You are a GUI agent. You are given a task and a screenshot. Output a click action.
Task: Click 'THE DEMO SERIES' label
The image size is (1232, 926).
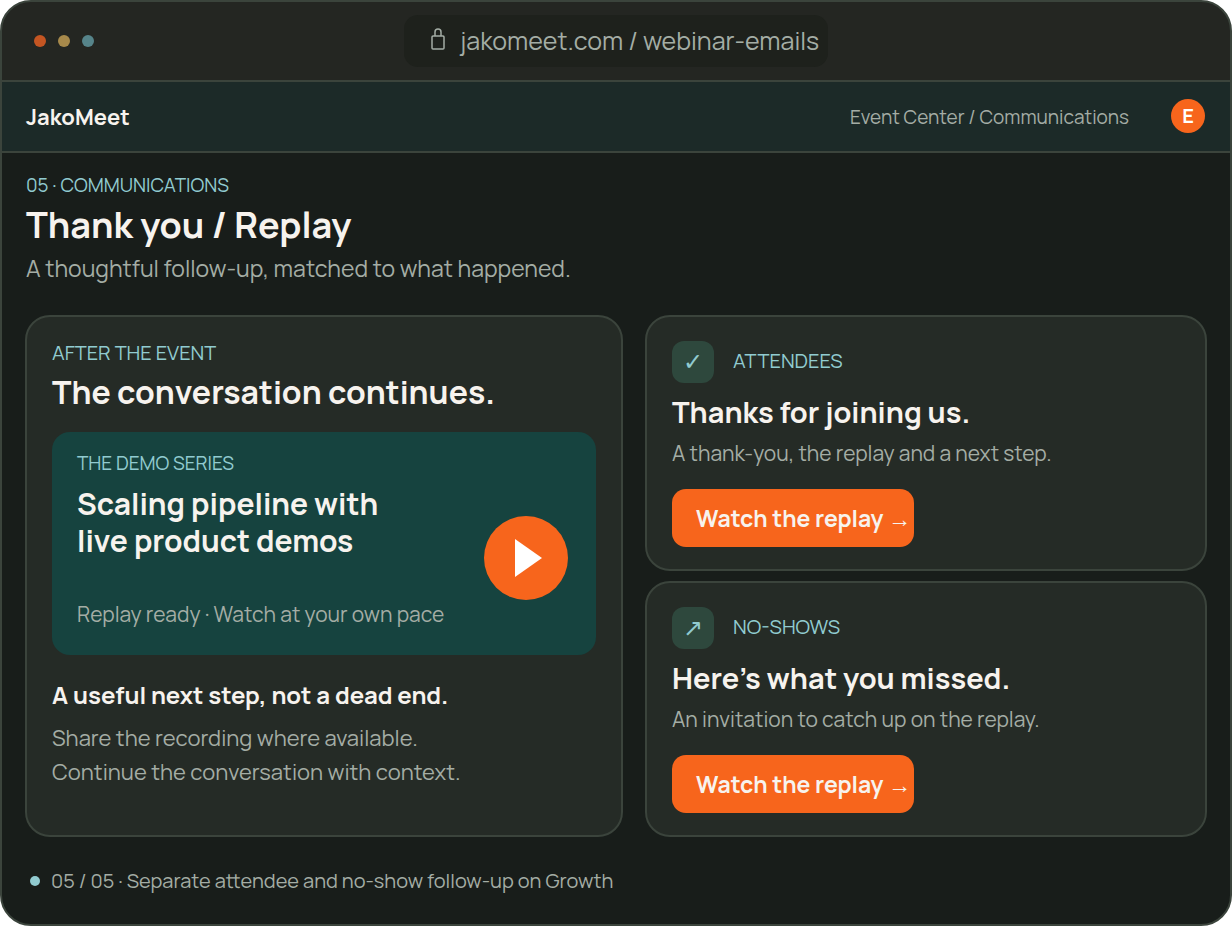pos(155,463)
